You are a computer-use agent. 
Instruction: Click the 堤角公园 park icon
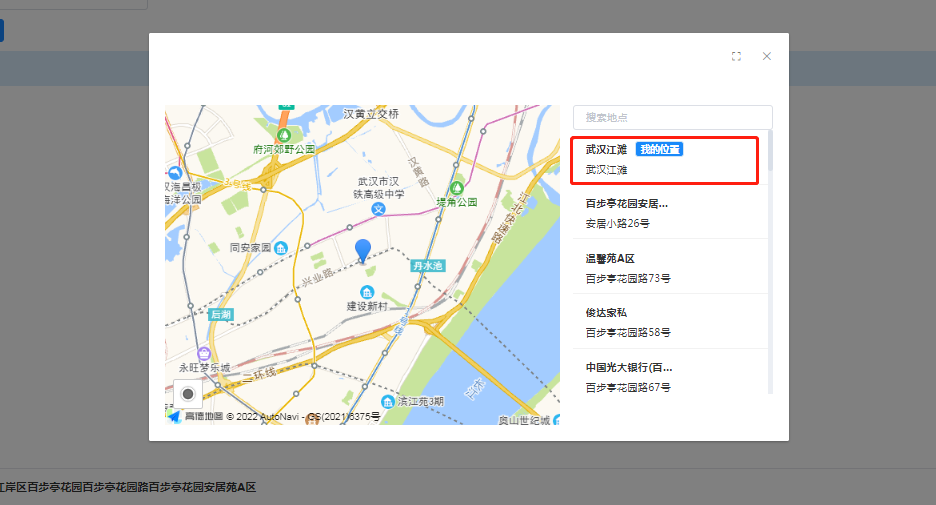tap(457, 187)
